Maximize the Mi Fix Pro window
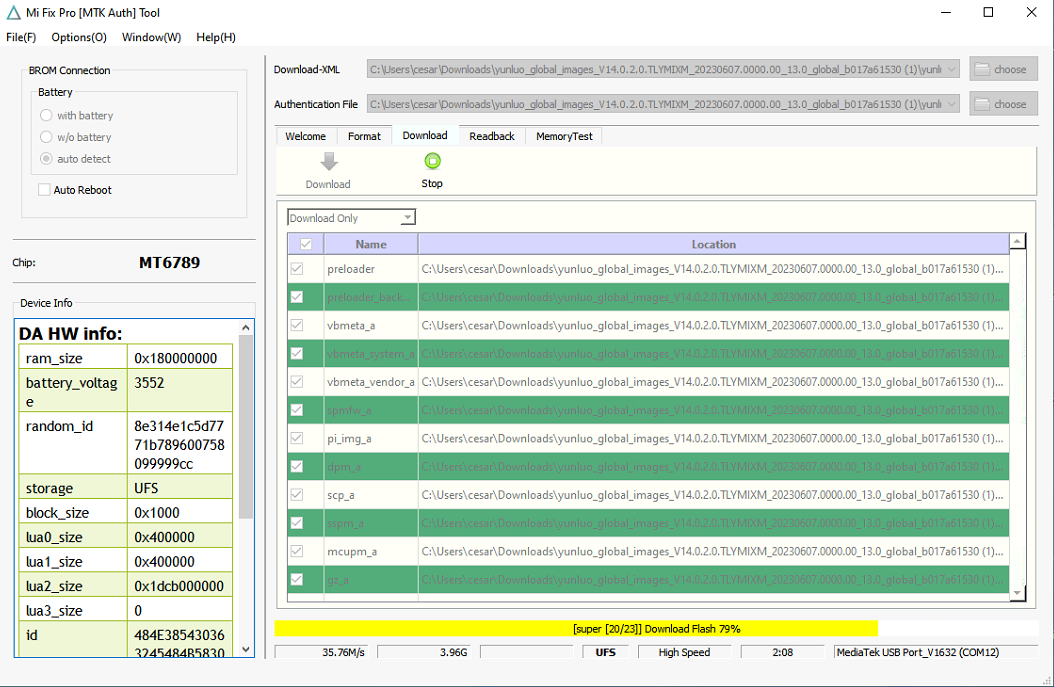Image resolution: width=1054 pixels, height=687 pixels. 988,12
